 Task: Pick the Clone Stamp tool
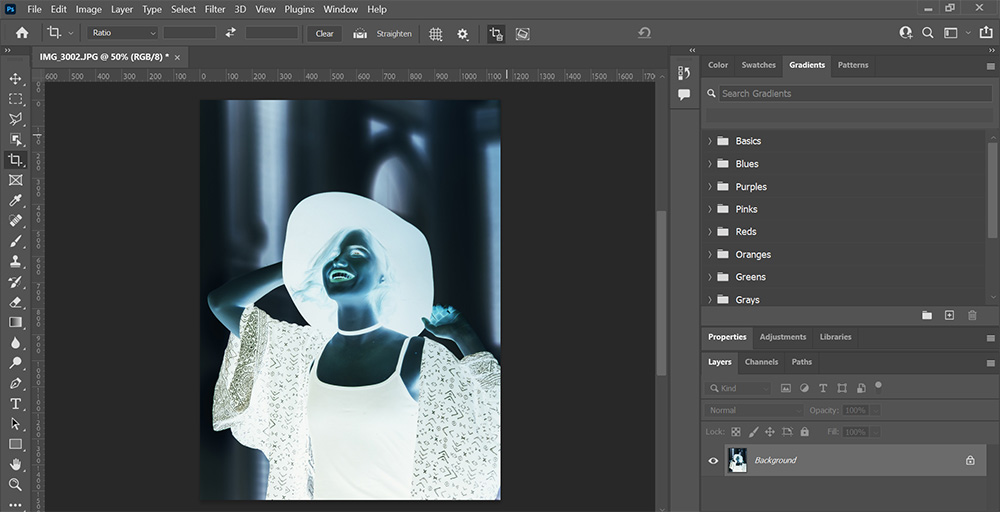[x=15, y=261]
